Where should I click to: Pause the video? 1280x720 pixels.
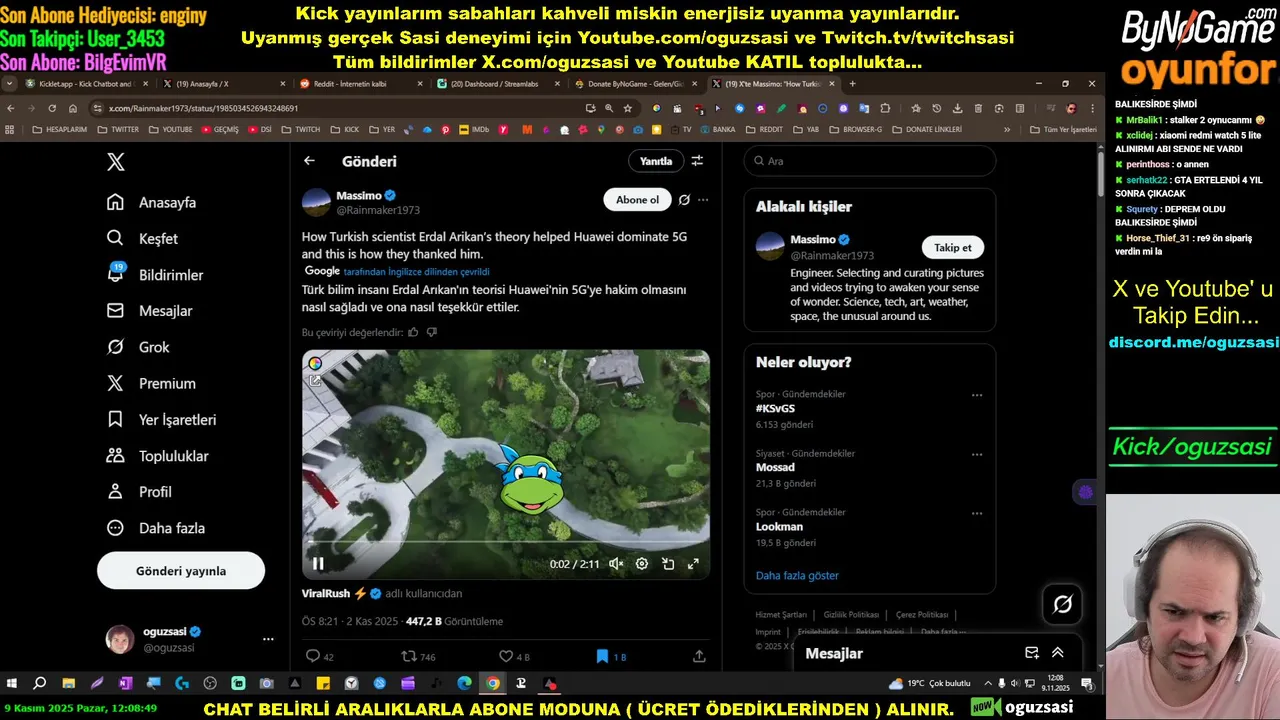318,564
